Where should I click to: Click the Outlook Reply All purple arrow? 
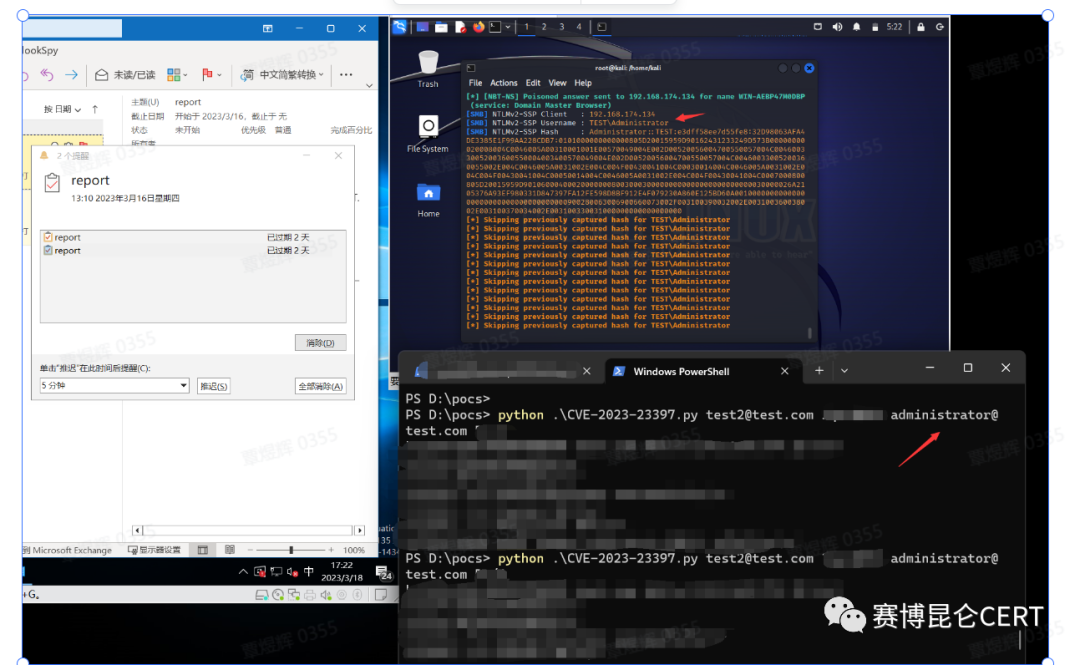click(x=47, y=74)
